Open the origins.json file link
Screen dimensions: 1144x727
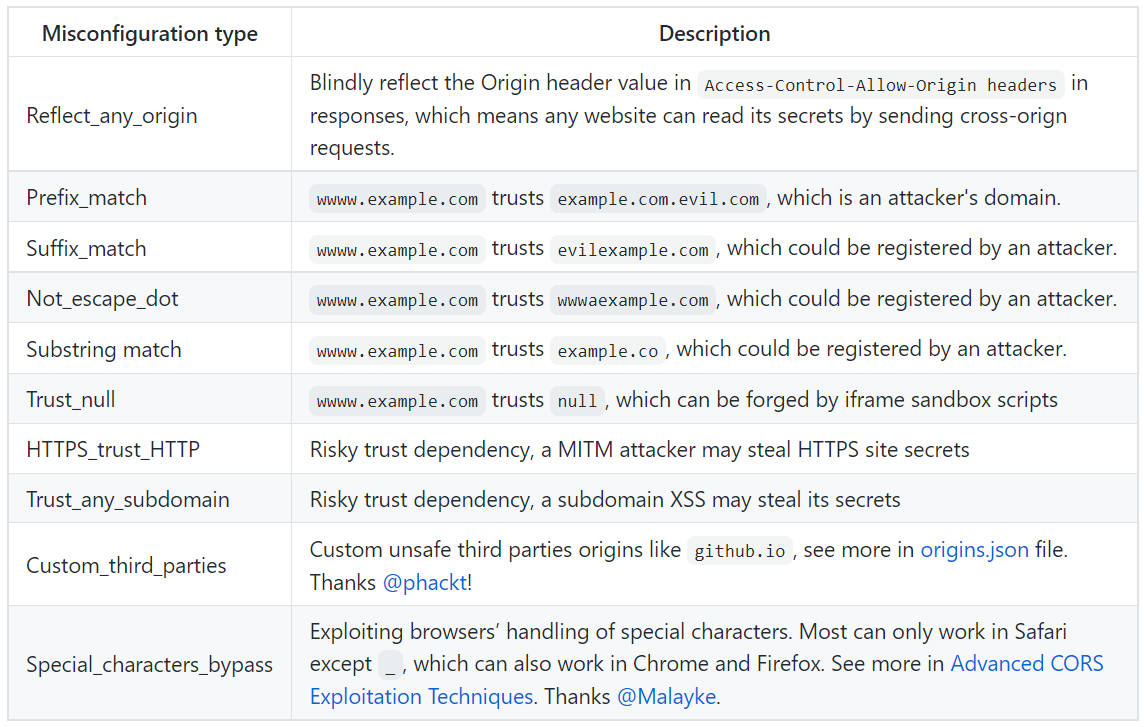(974, 549)
